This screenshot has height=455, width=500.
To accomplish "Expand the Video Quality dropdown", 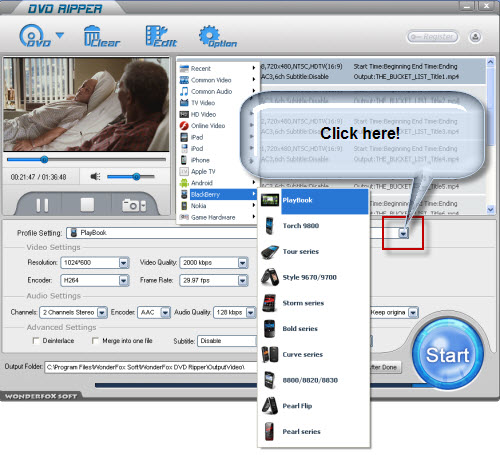I will (x=243, y=263).
